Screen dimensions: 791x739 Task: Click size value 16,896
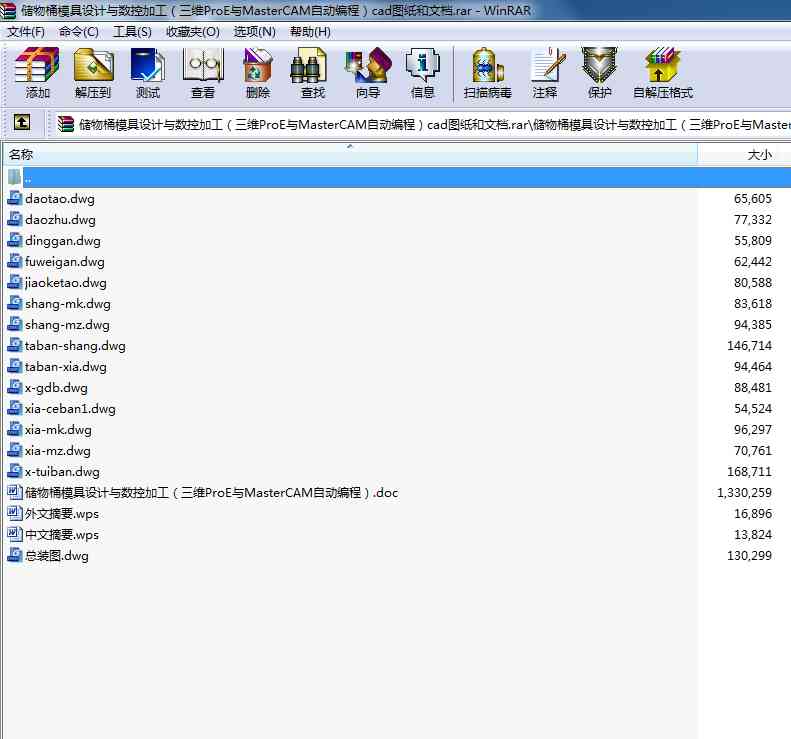(x=753, y=514)
